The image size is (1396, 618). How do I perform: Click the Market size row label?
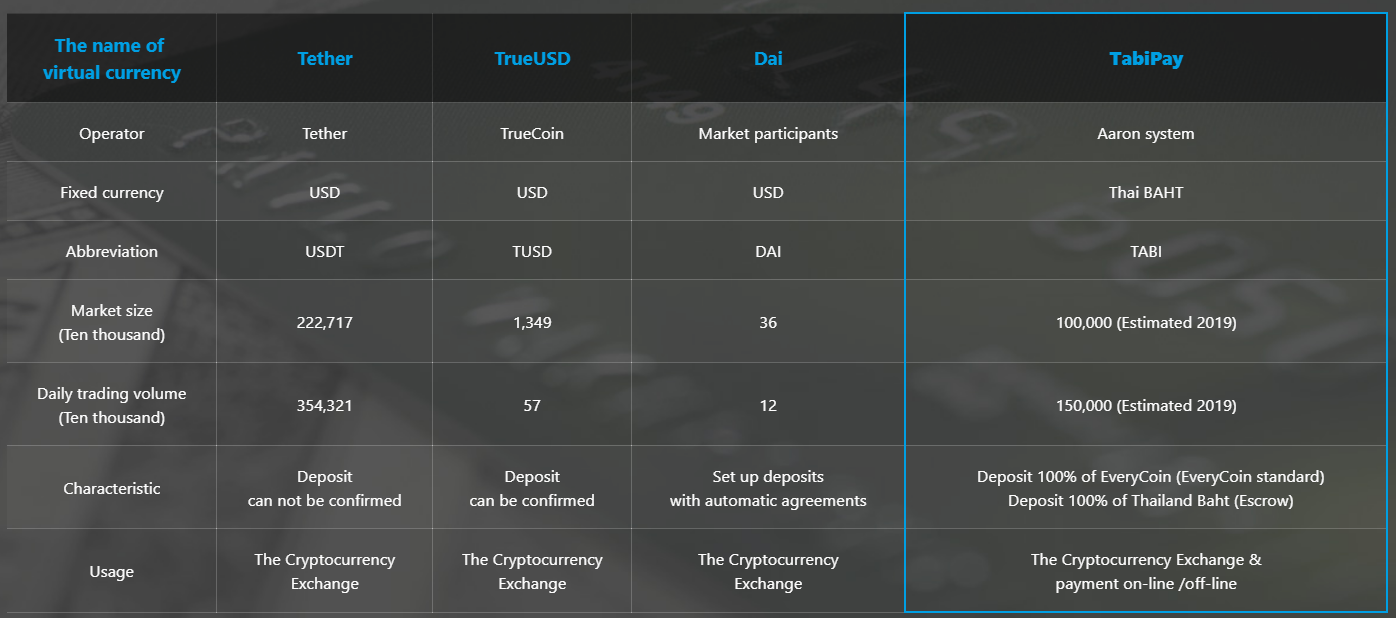[112, 322]
